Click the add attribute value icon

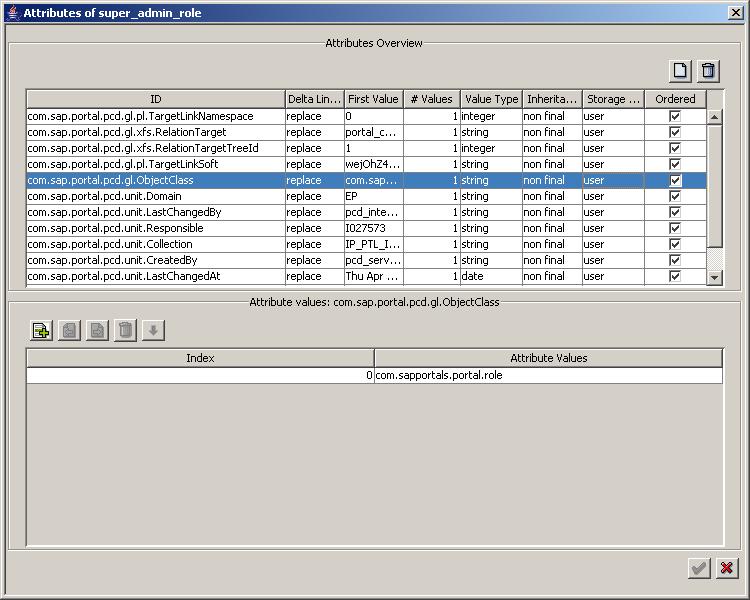41,330
